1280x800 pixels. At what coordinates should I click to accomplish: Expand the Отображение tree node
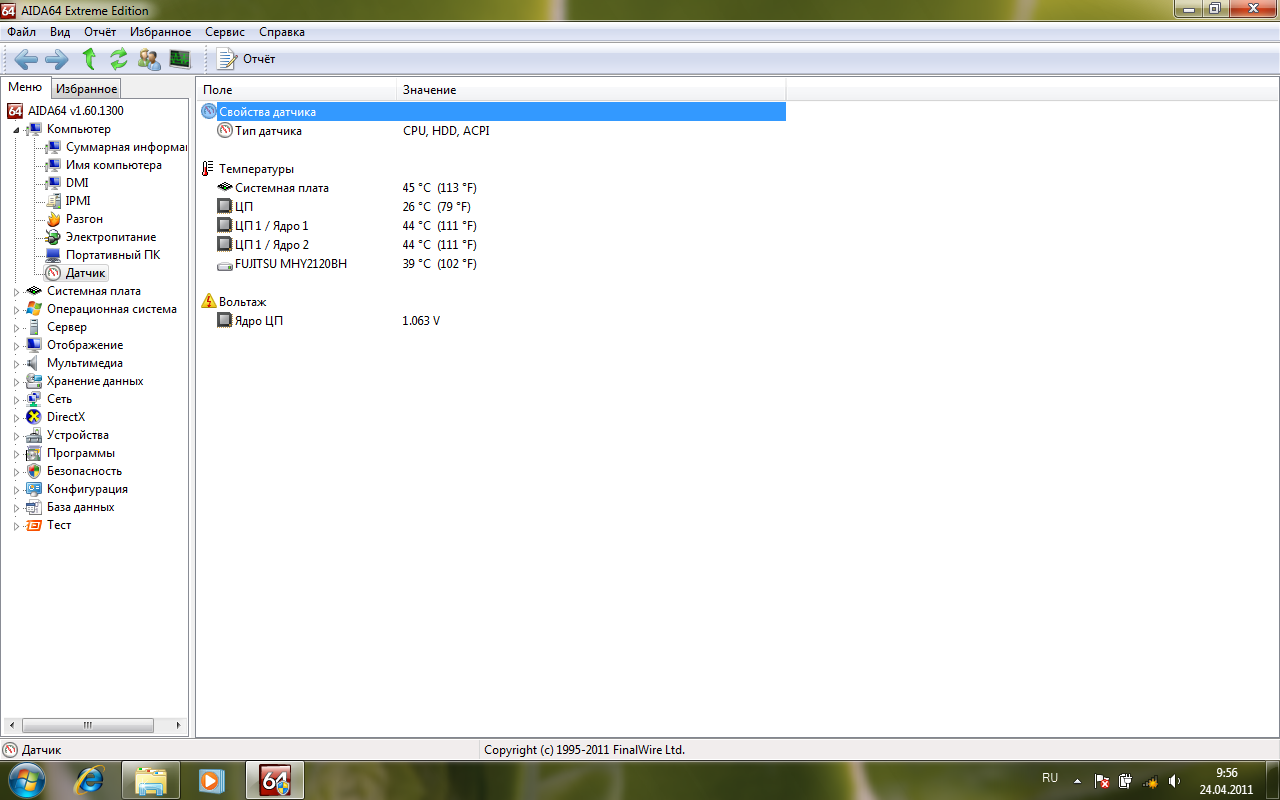click(x=16, y=345)
